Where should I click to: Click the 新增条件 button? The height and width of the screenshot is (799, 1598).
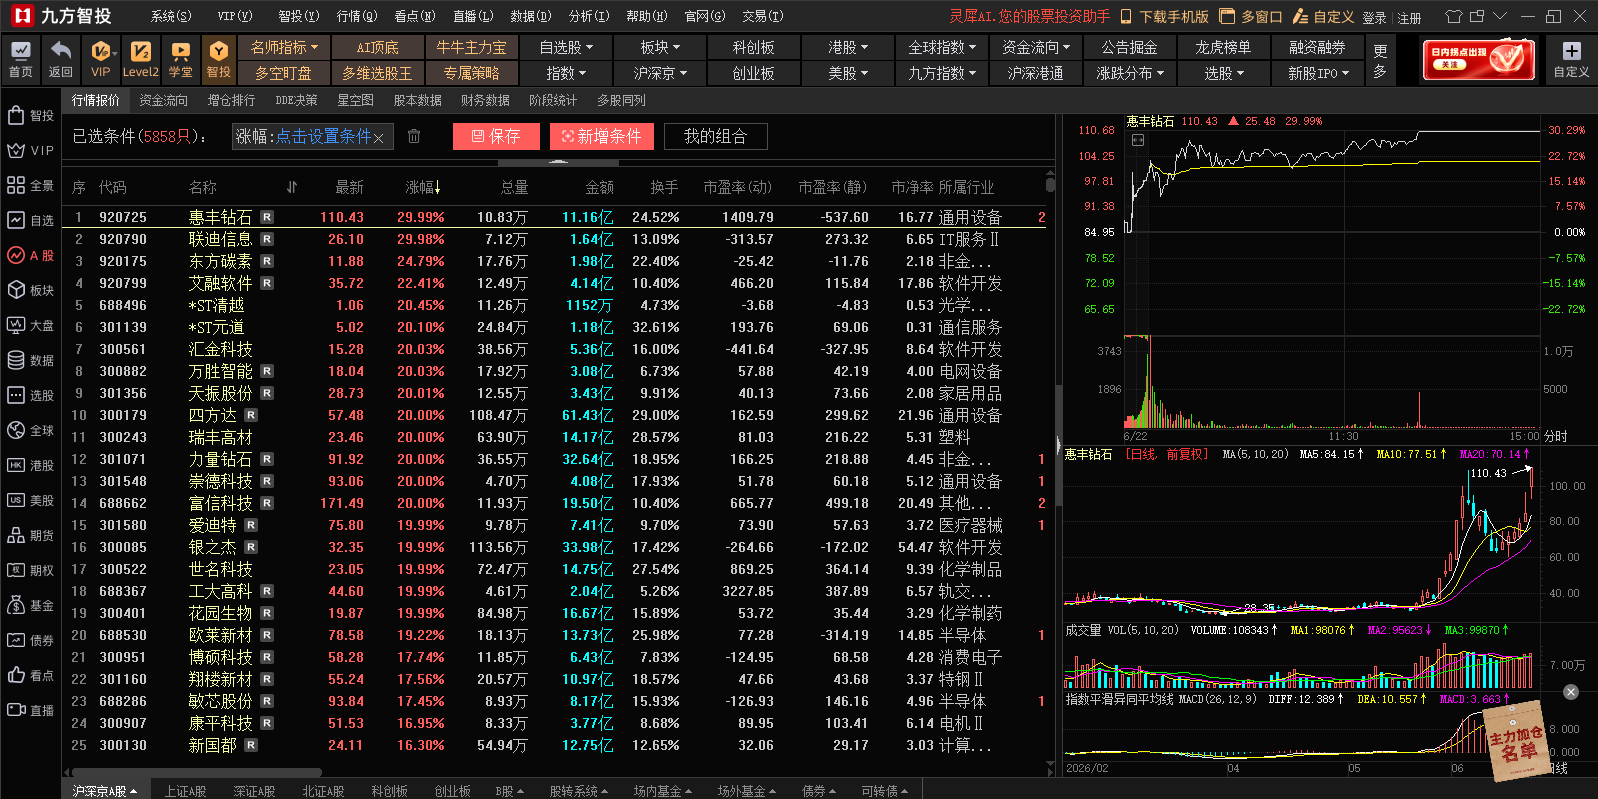pos(601,136)
